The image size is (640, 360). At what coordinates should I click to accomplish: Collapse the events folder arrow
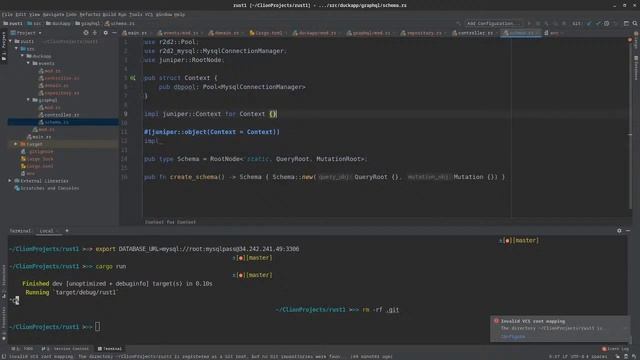28,63
